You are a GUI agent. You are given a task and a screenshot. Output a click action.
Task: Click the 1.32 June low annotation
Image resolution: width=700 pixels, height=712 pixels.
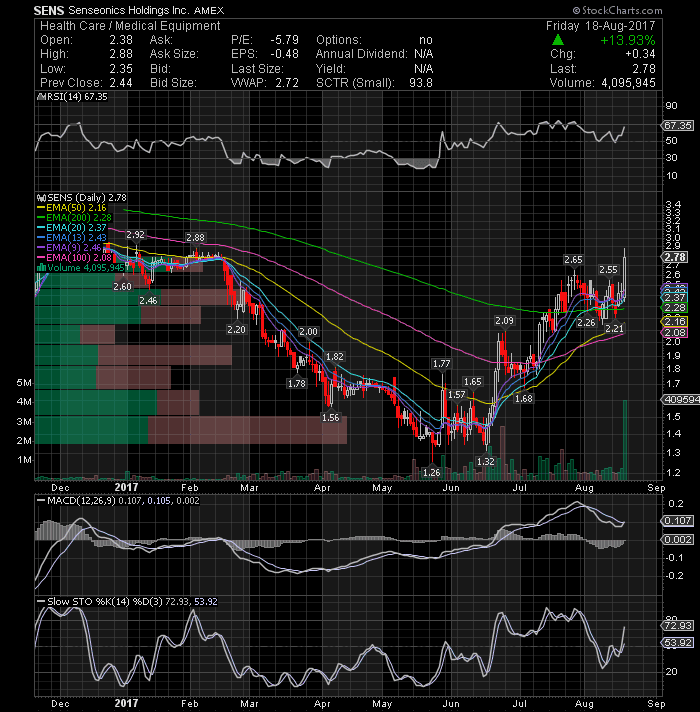coord(486,461)
